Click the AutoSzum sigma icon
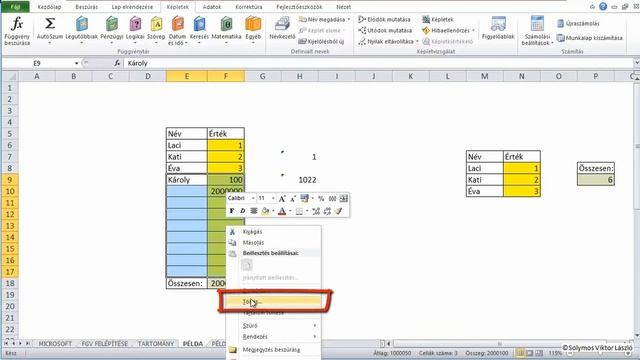Viewport: 640px width, 360px height. 50,23
